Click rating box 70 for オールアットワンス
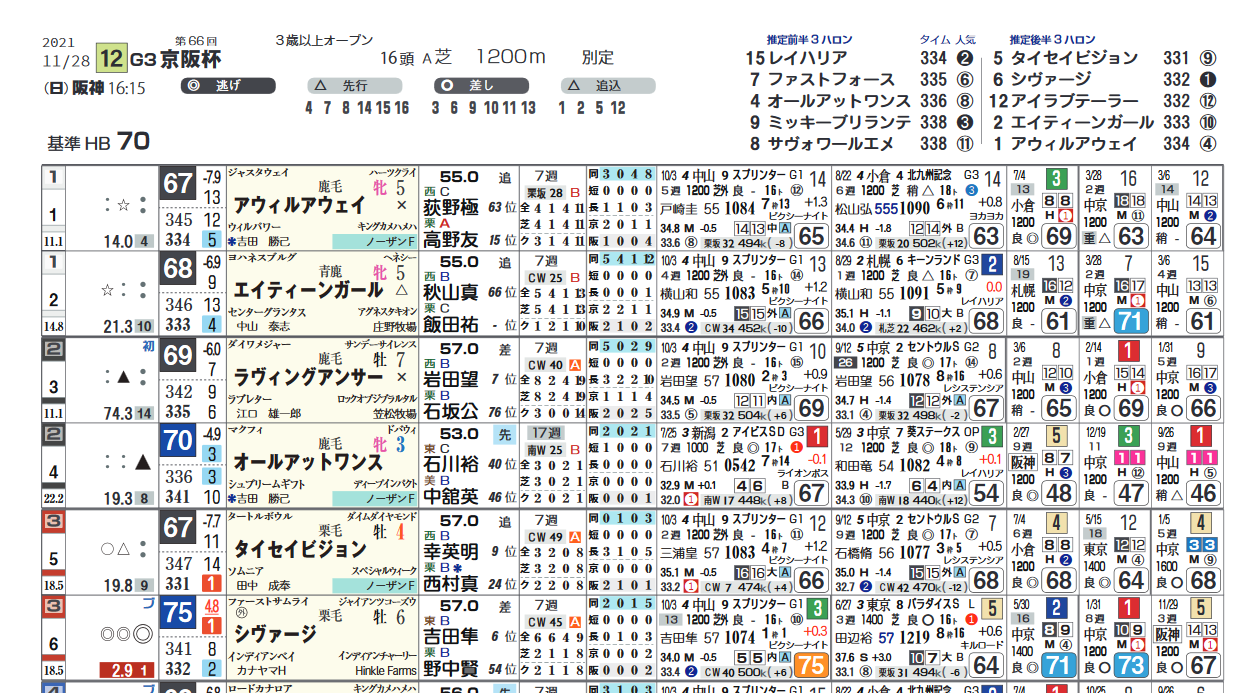The image size is (1255, 693). tap(178, 439)
